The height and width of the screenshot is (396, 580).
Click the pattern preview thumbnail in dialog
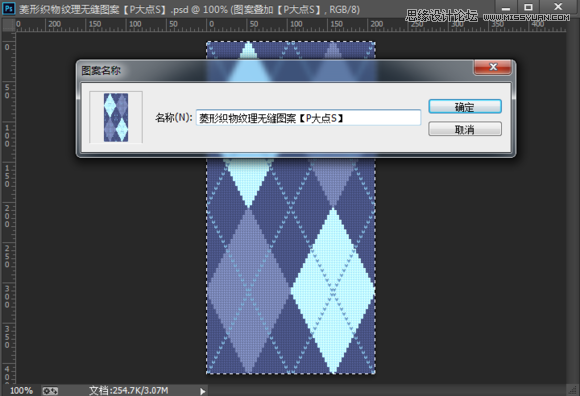[x=116, y=117]
